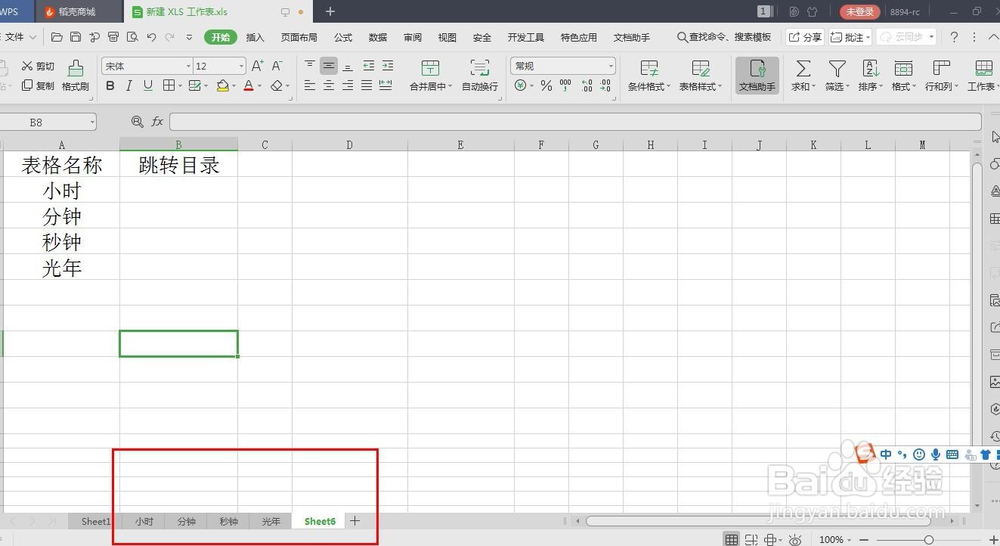The height and width of the screenshot is (546, 1000).
Task: Open the 宋体 font name dropdown
Action: tap(188, 66)
